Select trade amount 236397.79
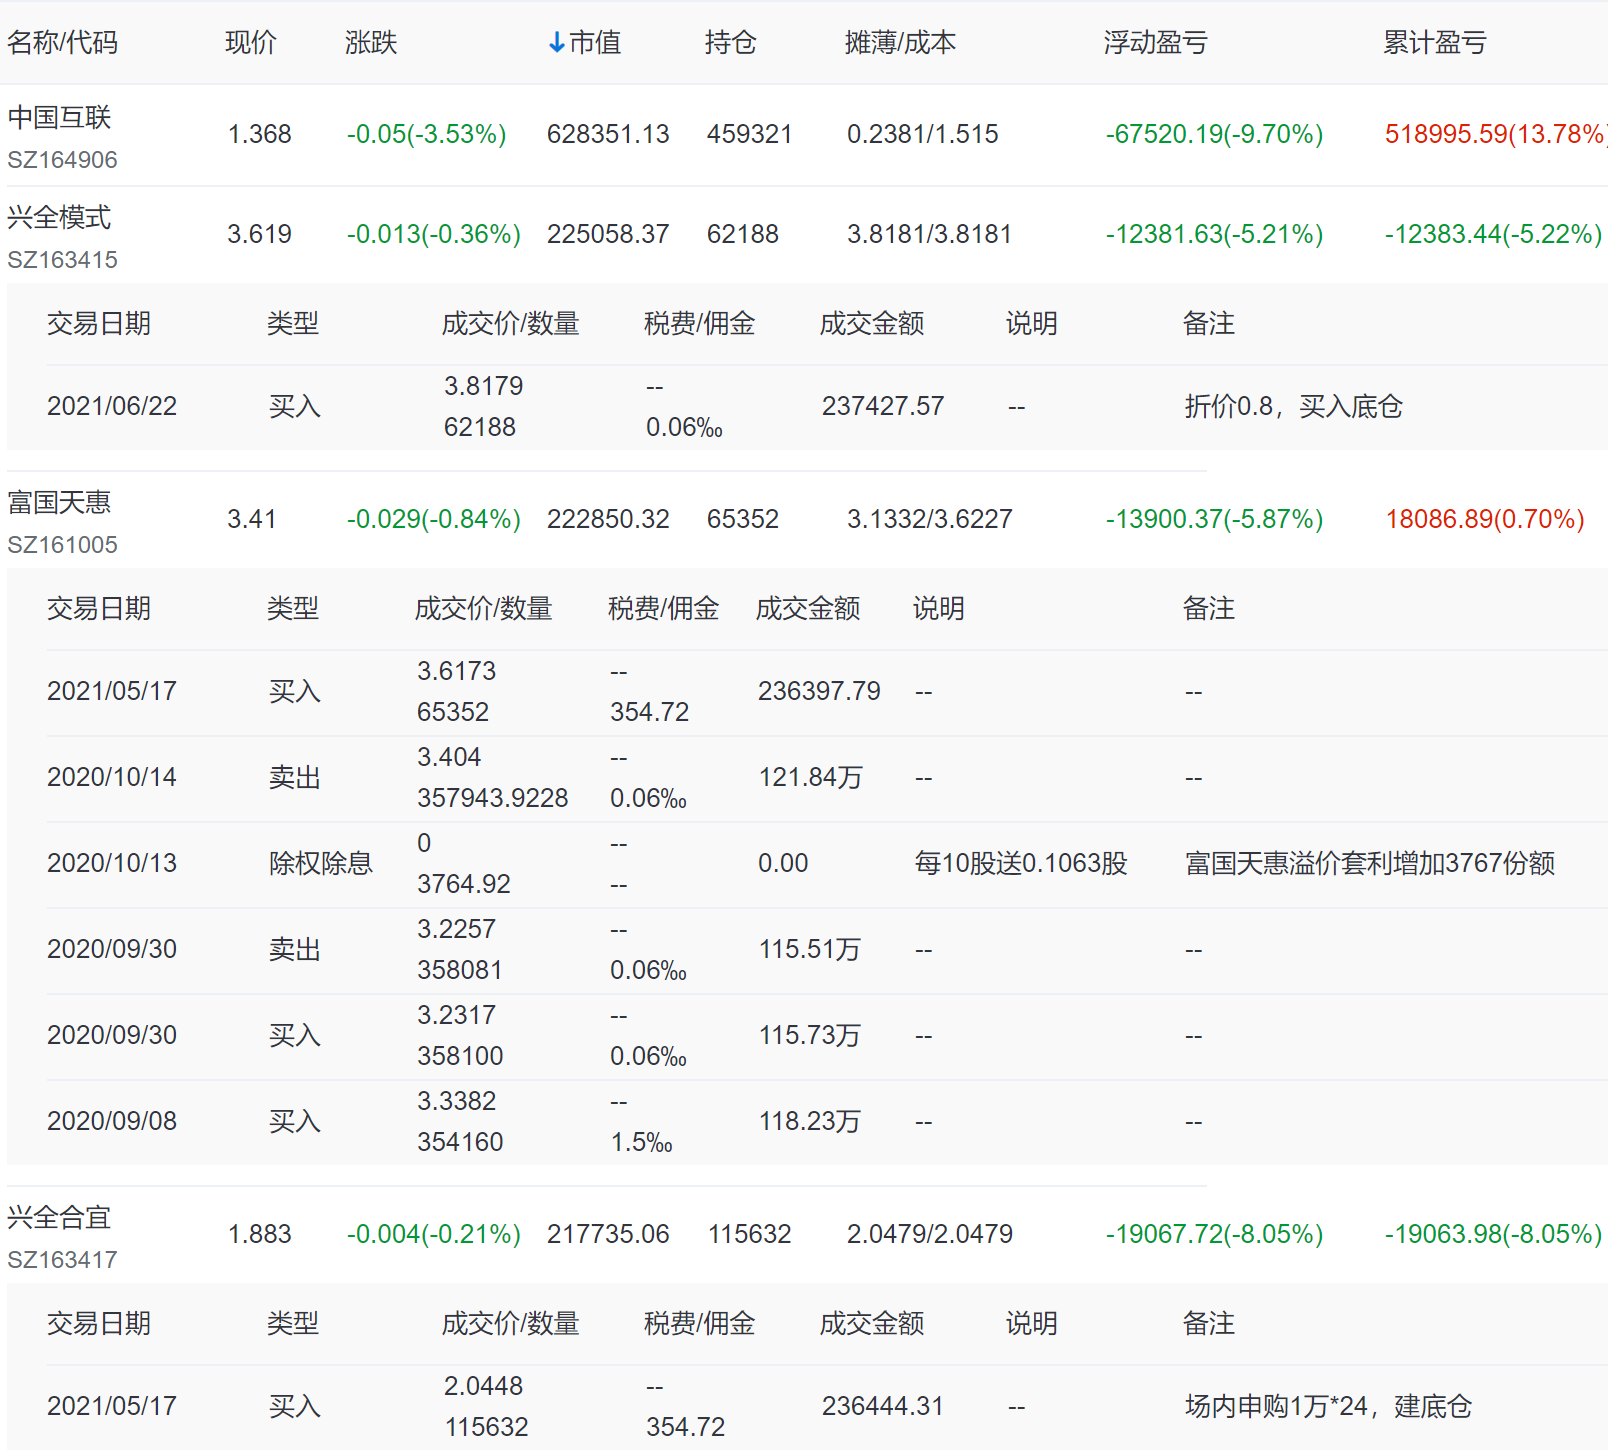 [820, 691]
